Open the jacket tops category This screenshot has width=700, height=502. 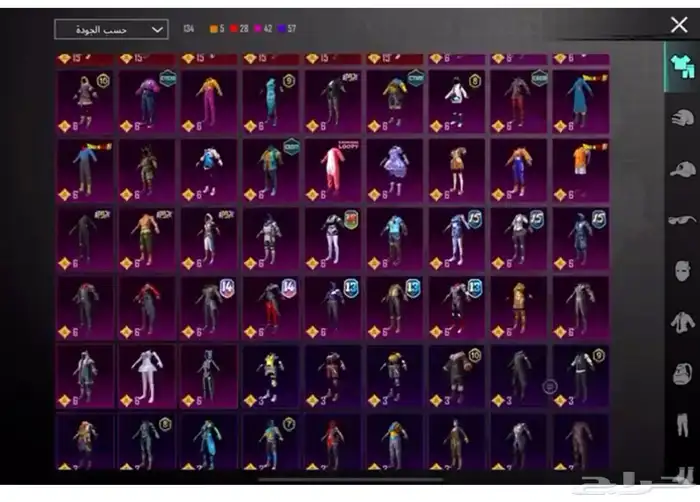coord(681,322)
